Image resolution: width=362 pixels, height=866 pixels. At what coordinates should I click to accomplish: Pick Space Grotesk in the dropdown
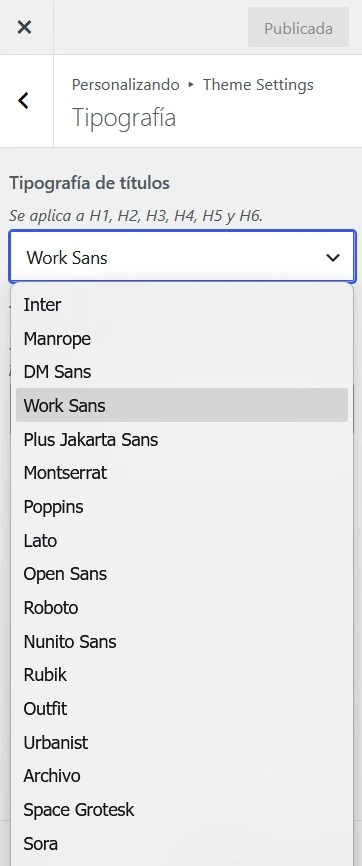(x=182, y=810)
